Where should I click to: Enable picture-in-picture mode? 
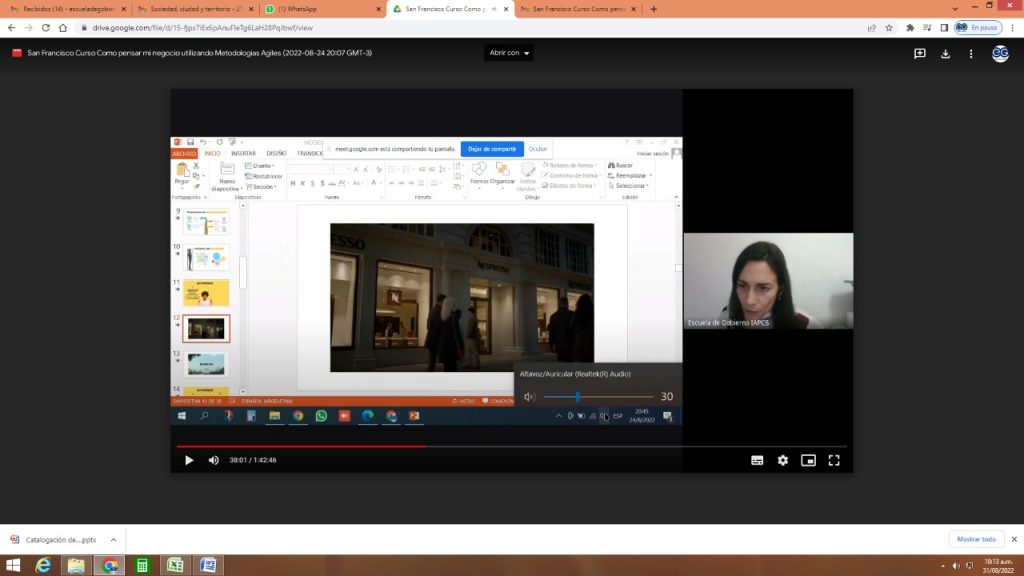(x=808, y=460)
